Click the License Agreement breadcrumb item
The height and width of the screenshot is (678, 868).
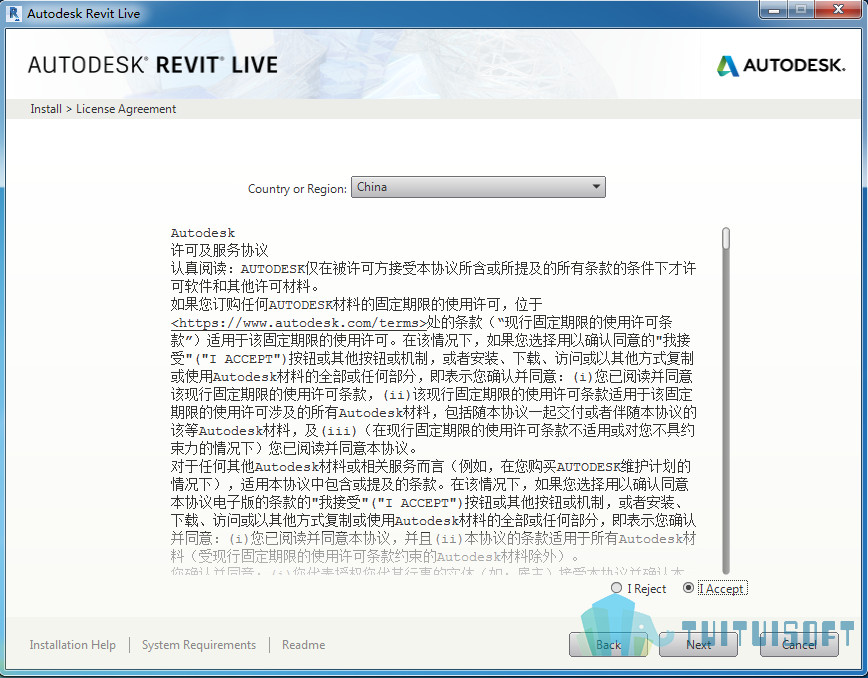(126, 109)
